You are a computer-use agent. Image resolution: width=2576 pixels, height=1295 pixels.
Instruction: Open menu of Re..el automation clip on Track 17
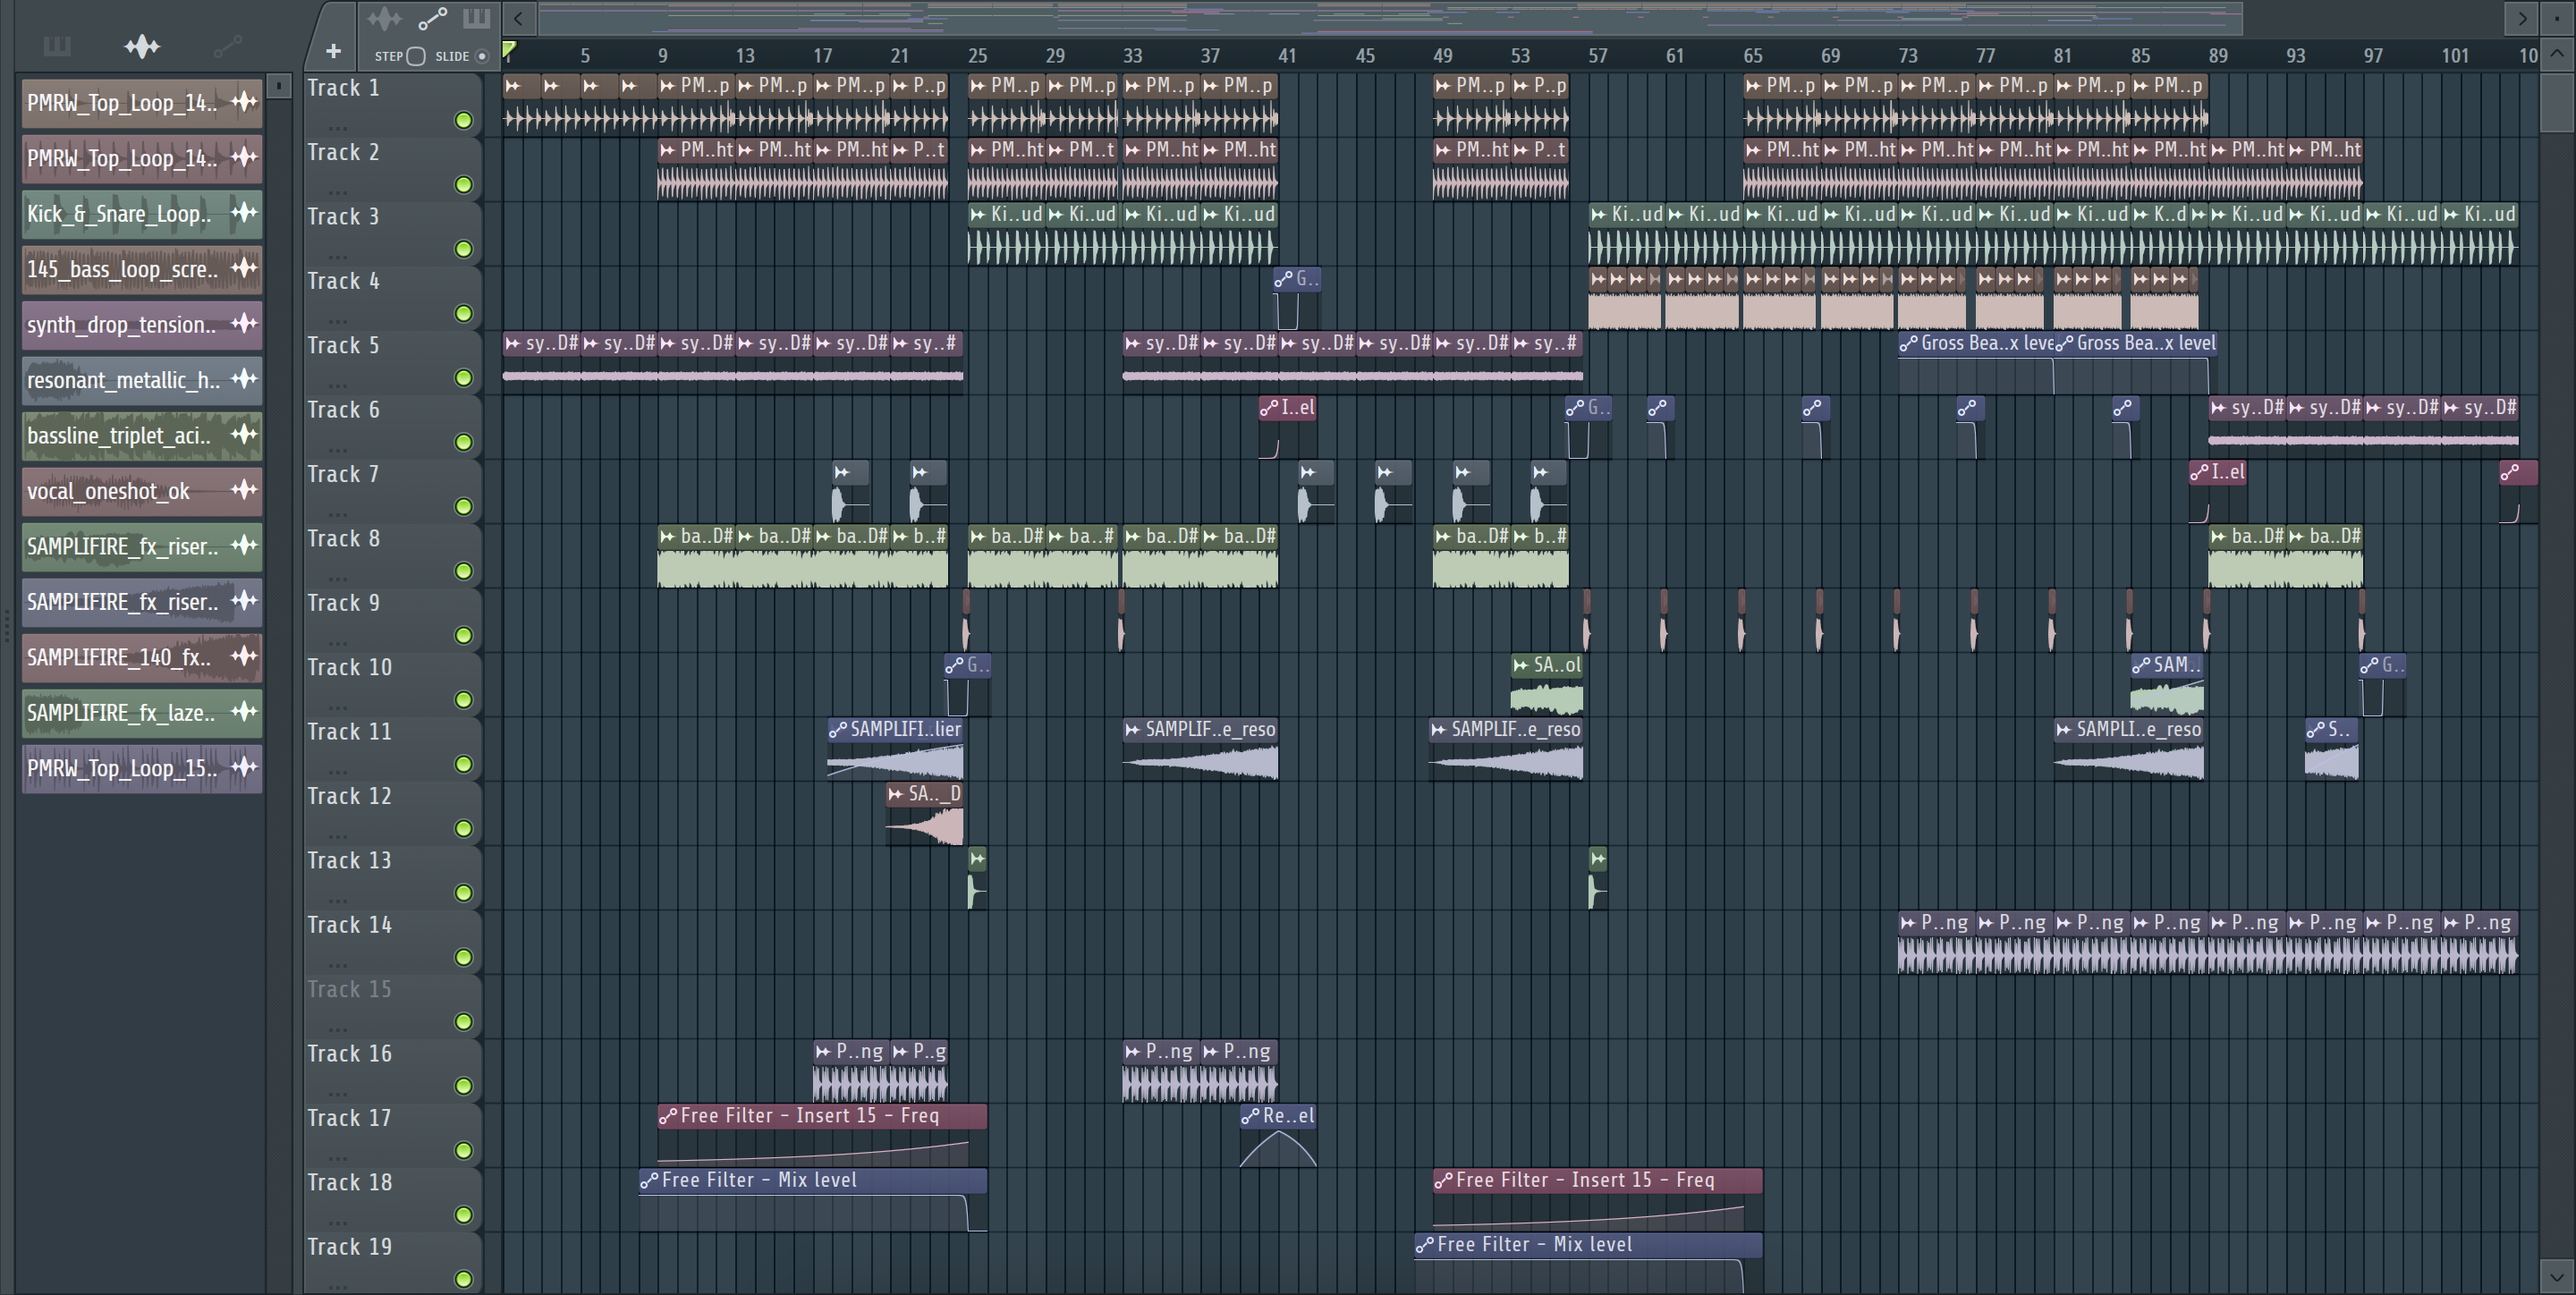1250,1116
